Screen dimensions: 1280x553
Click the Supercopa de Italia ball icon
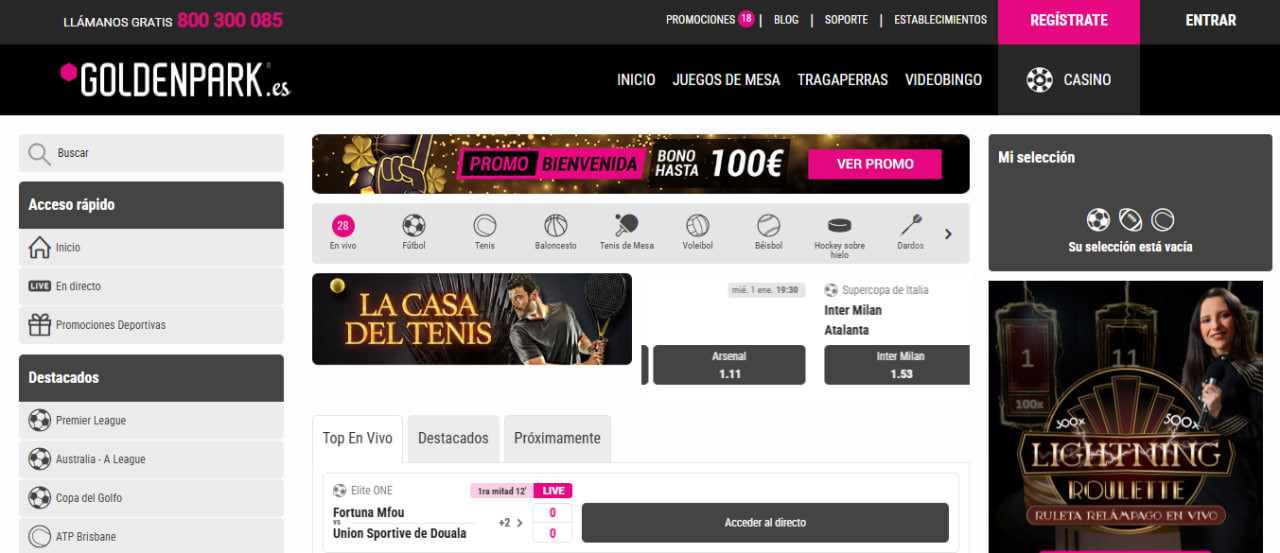coord(831,290)
